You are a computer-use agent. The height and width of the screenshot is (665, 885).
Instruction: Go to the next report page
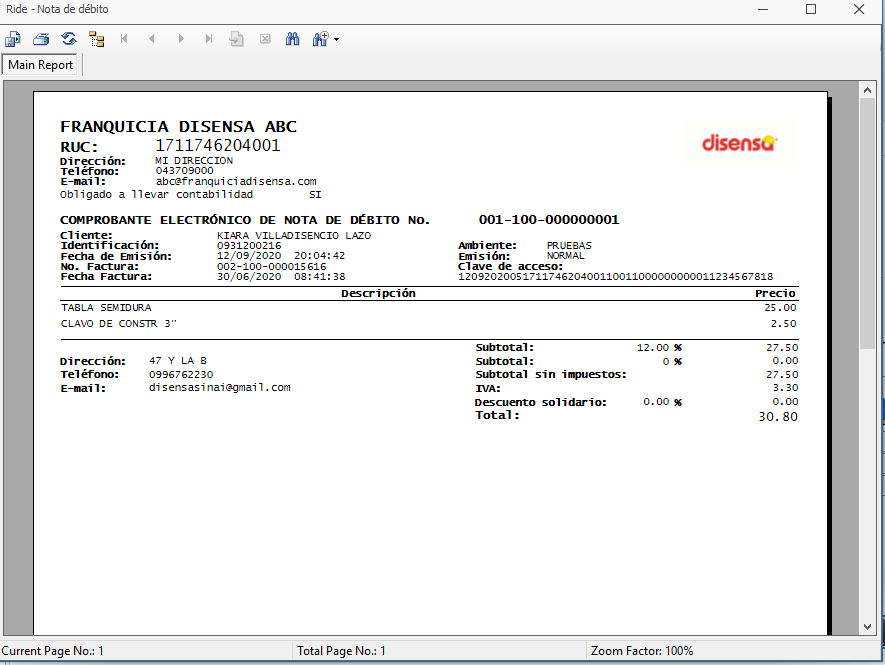tap(181, 39)
